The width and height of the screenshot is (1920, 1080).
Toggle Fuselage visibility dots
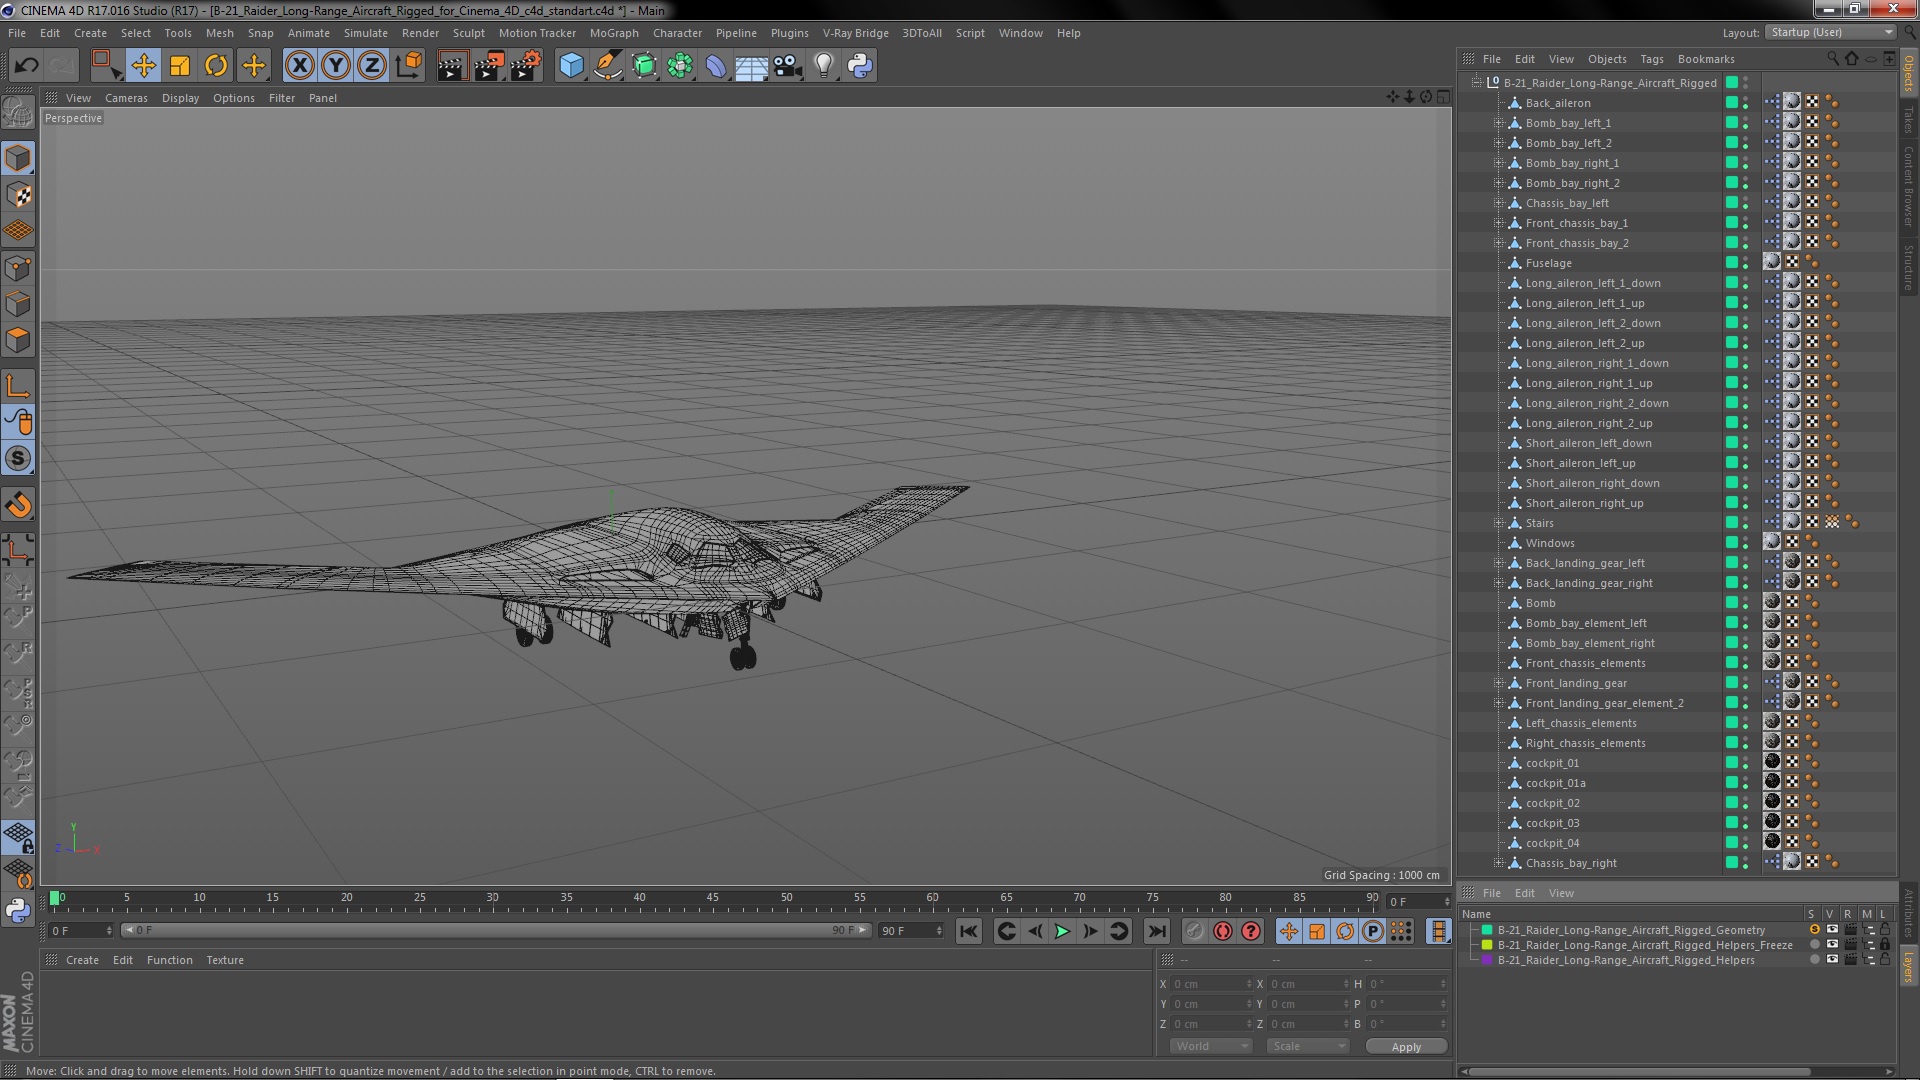coord(1746,263)
